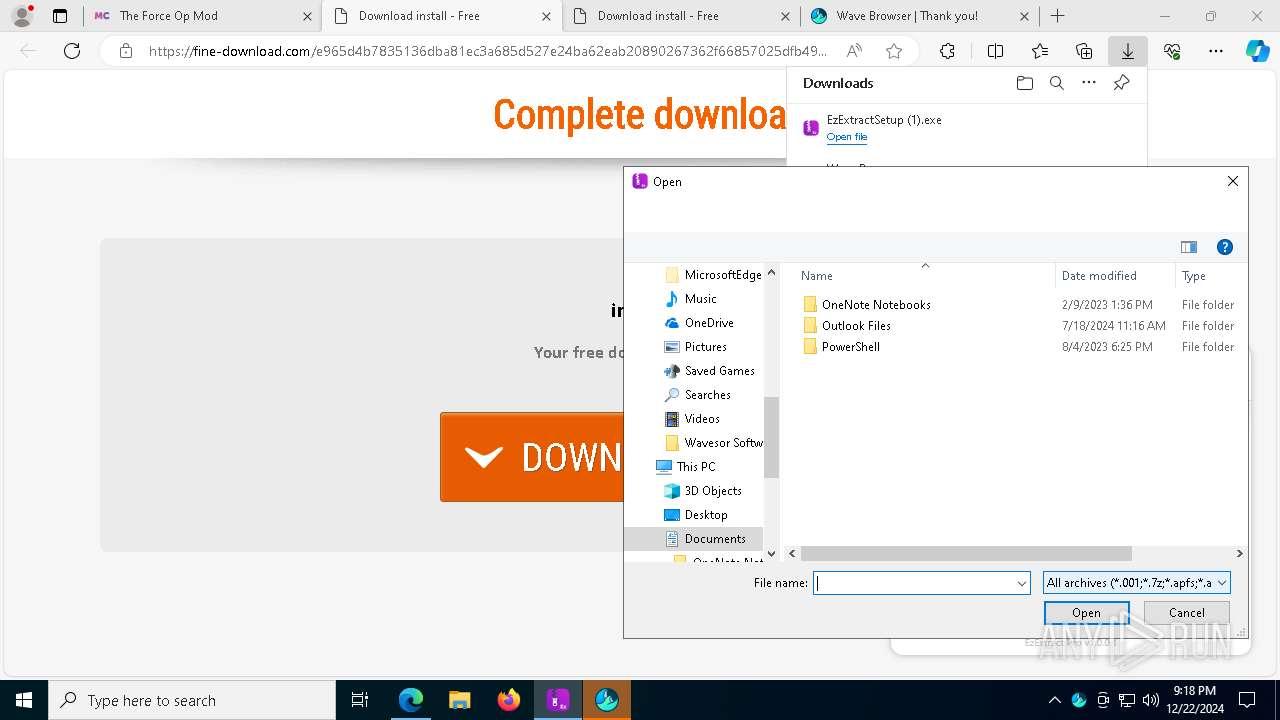Click the Help icon in Open dialog

[1224, 247]
